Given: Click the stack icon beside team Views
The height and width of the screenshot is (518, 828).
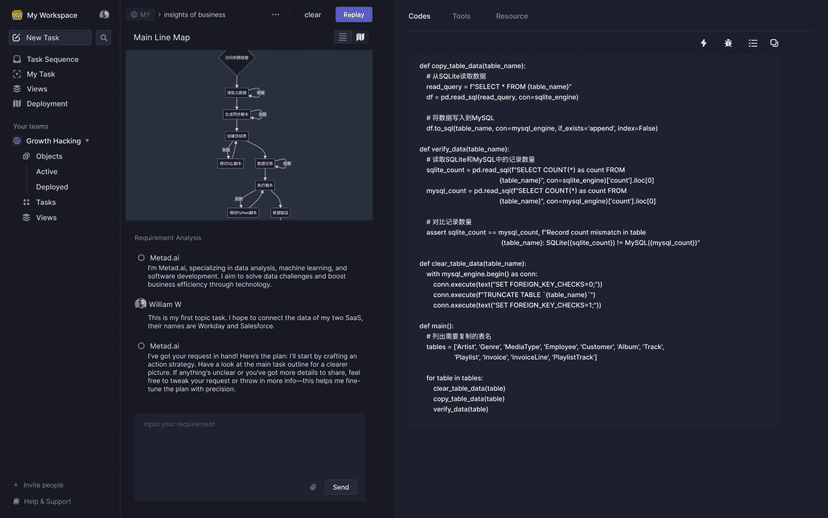Looking at the screenshot, I should click(26, 218).
